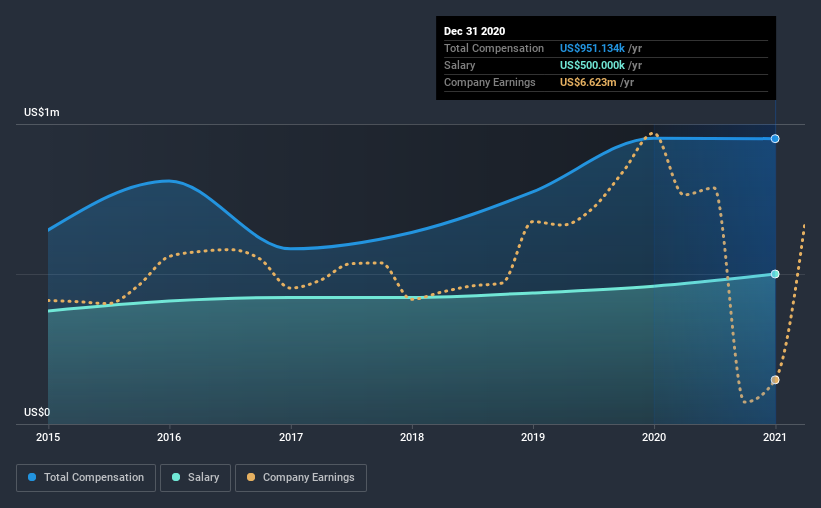Click the 2020 x-axis label
Image resolution: width=821 pixels, height=508 pixels.
(x=654, y=437)
